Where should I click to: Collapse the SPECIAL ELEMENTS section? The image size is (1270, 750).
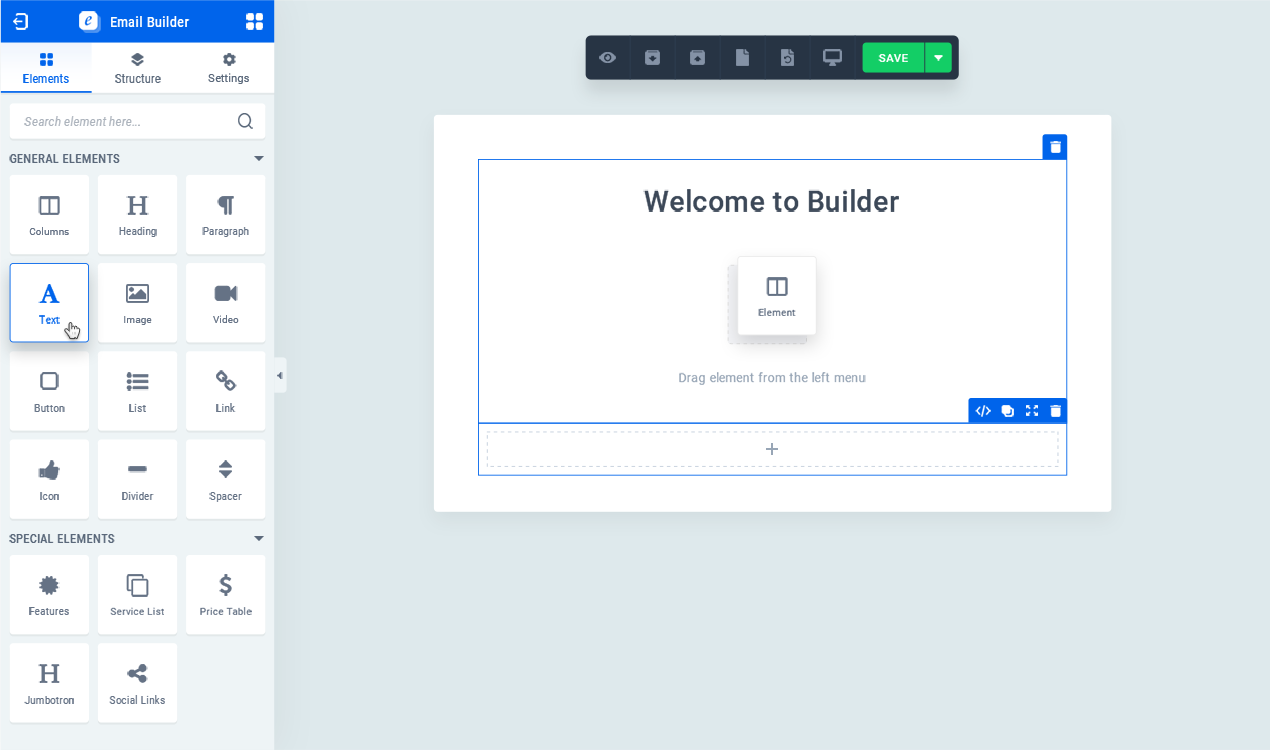pyautogui.click(x=258, y=538)
